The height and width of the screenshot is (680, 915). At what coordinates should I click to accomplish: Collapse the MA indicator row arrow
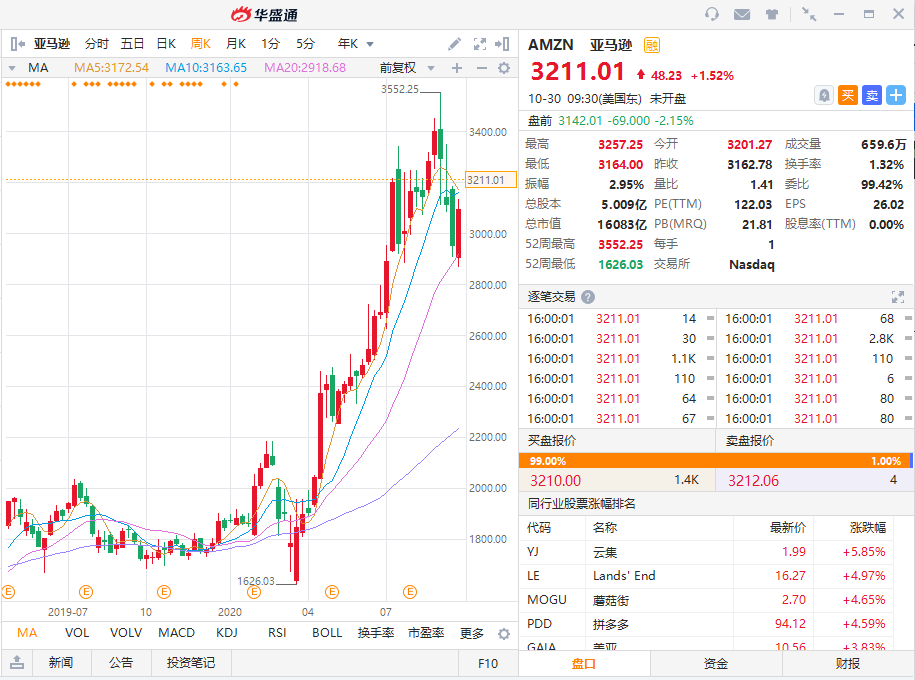coord(12,68)
